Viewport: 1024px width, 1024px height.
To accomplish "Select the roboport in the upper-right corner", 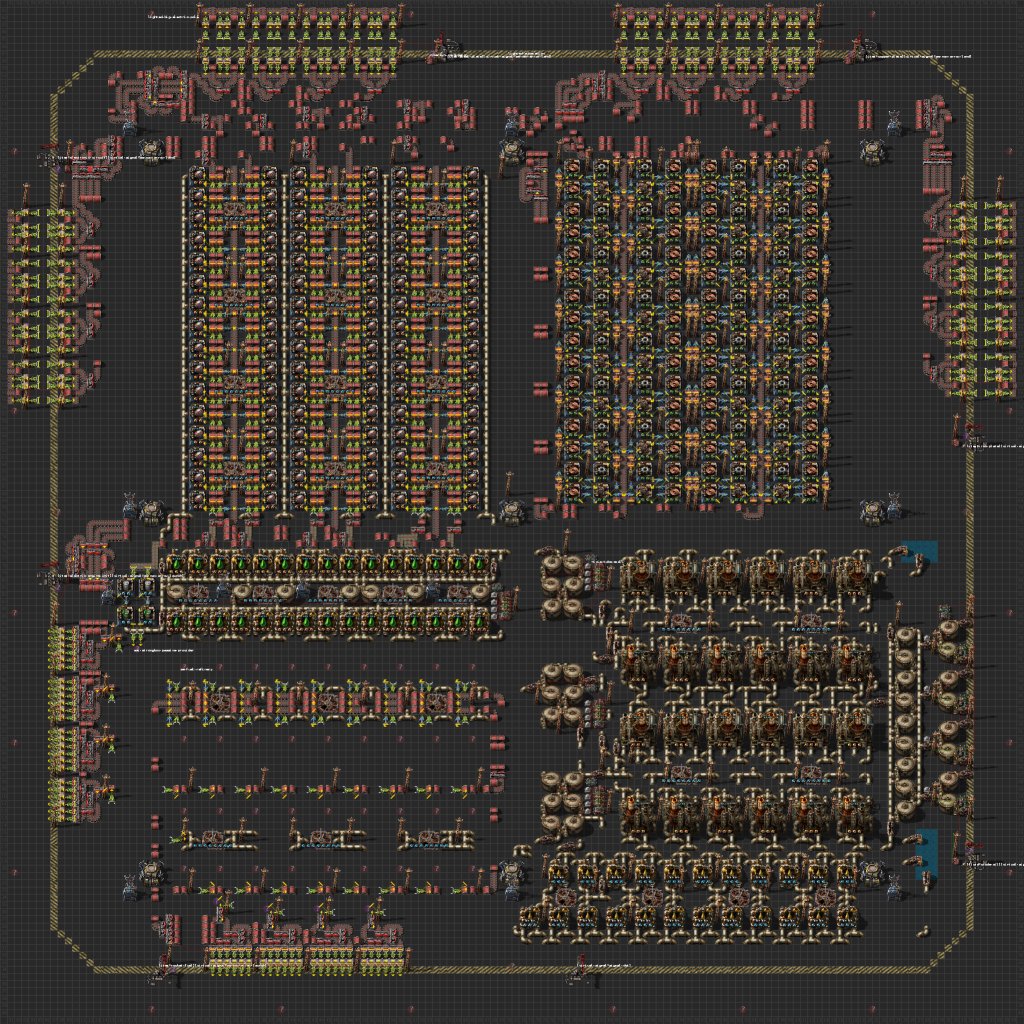I will 872,152.
